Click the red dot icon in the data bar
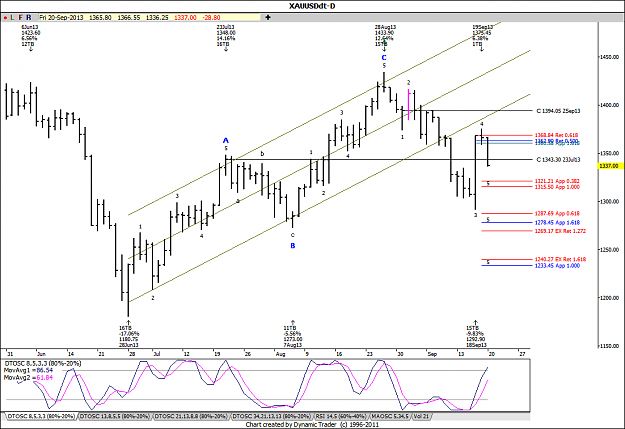This screenshot has width=625, height=429. [5, 18]
